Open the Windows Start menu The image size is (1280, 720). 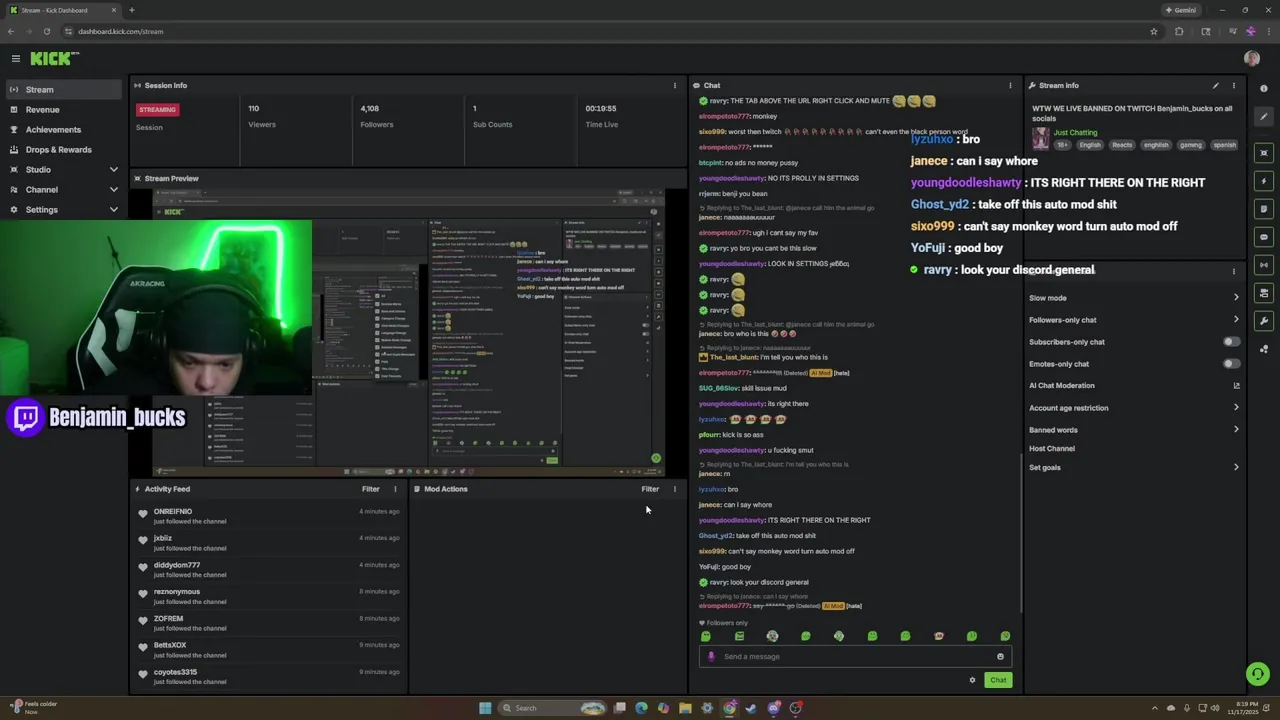[x=485, y=708]
